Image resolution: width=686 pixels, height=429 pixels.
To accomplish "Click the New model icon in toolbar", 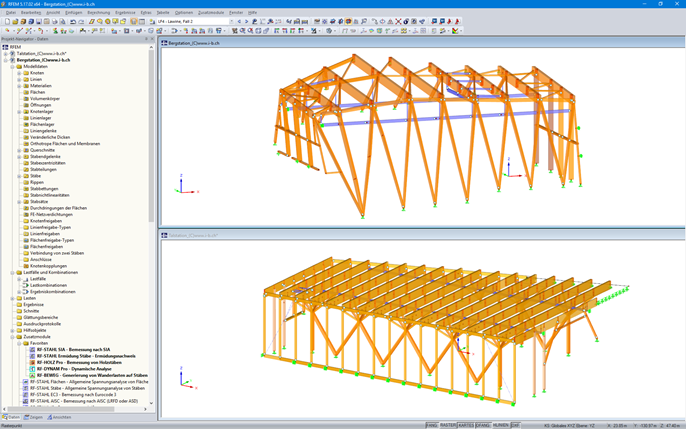I will coord(7,21).
